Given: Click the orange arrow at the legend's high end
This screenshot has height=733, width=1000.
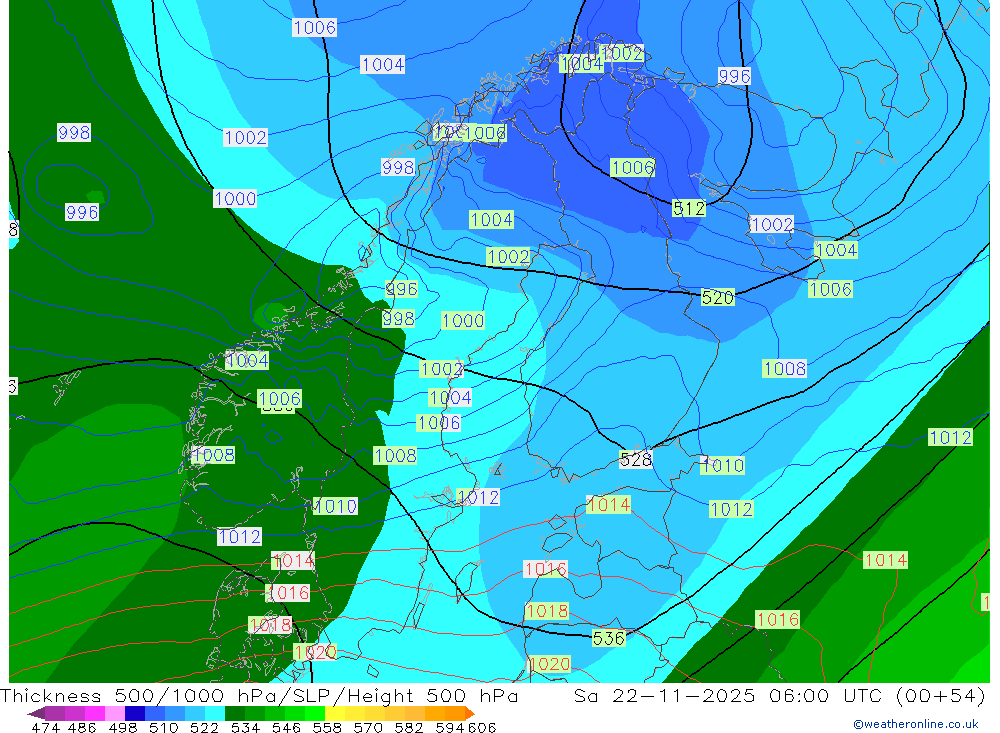Looking at the screenshot, I should [x=470, y=713].
